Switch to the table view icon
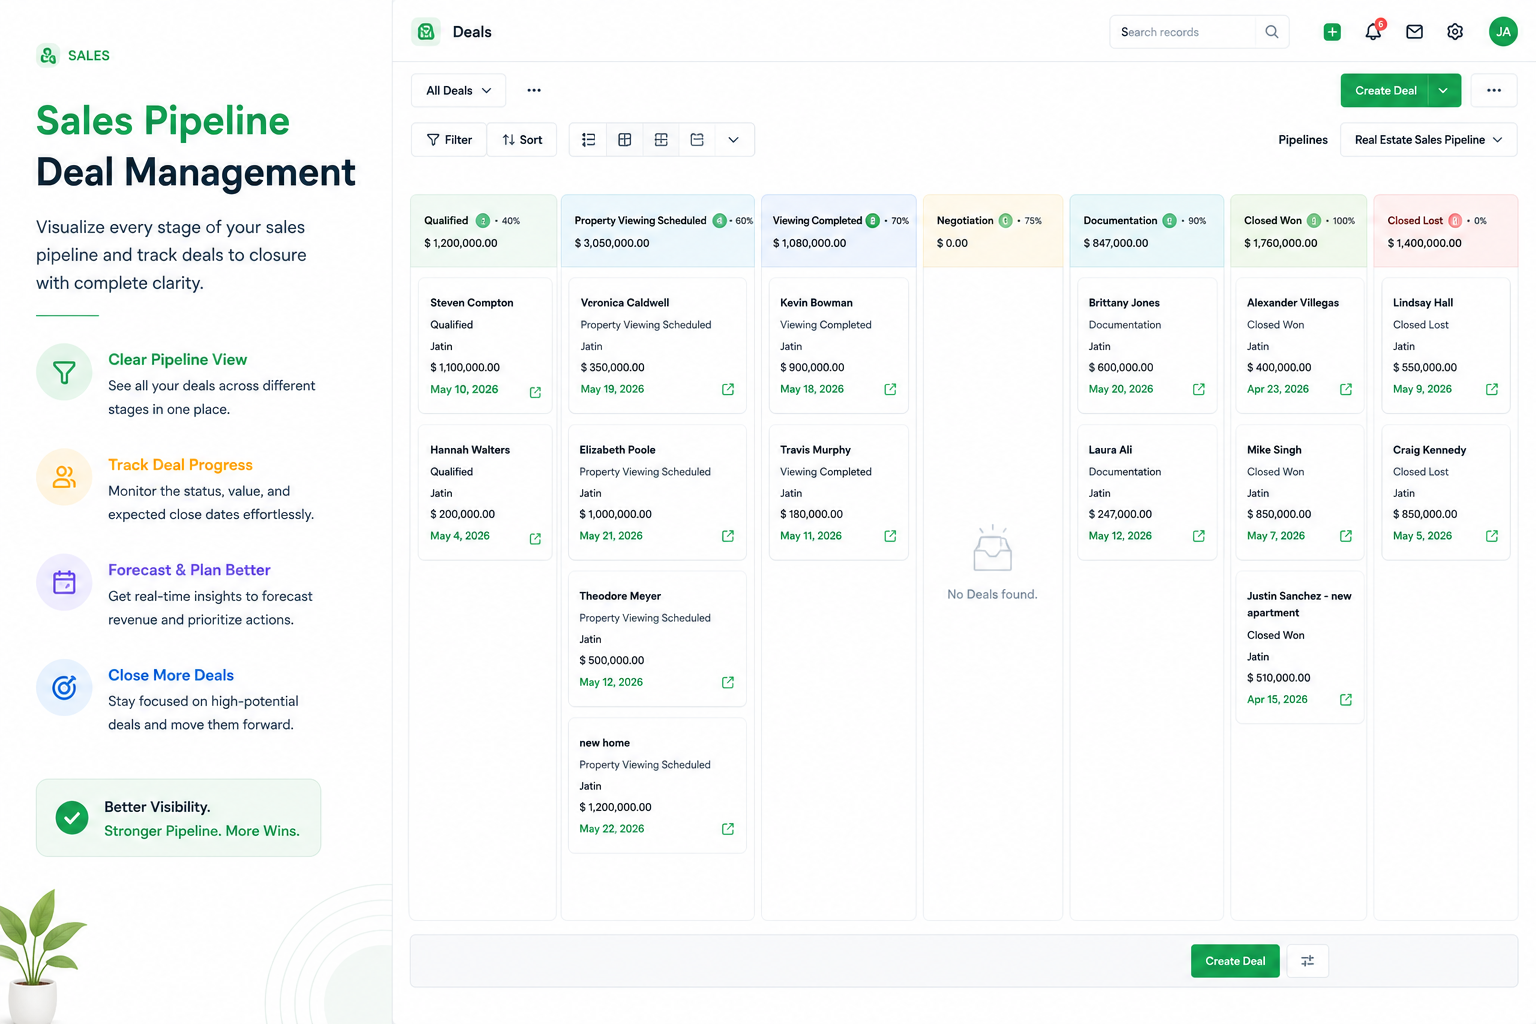This screenshot has width=1536, height=1024. point(625,140)
